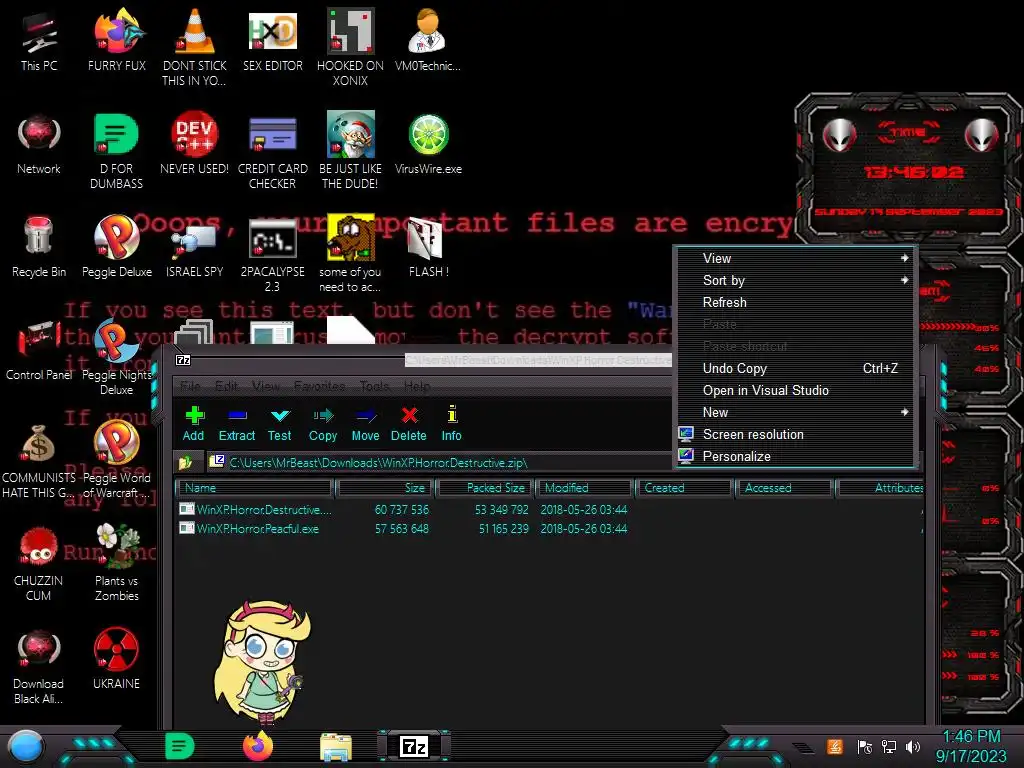Screen dimensions: 1024x768
Task: Click the 7-Zip address path field
Action: [439, 463]
